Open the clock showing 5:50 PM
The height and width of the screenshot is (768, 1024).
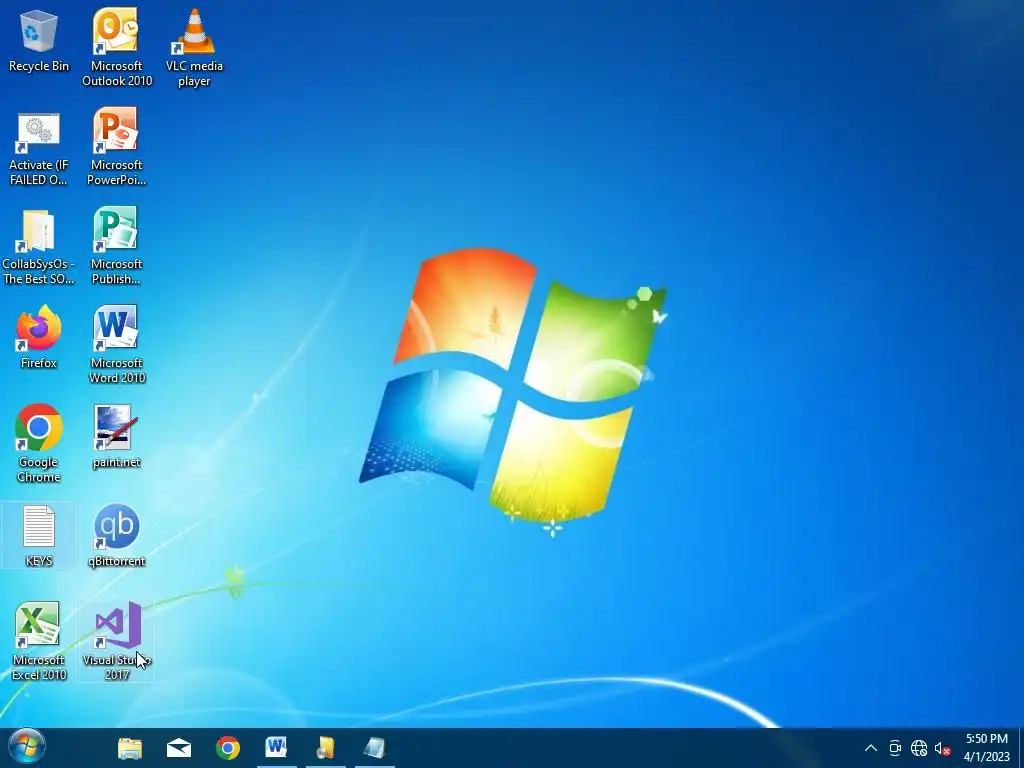pyautogui.click(x=987, y=748)
